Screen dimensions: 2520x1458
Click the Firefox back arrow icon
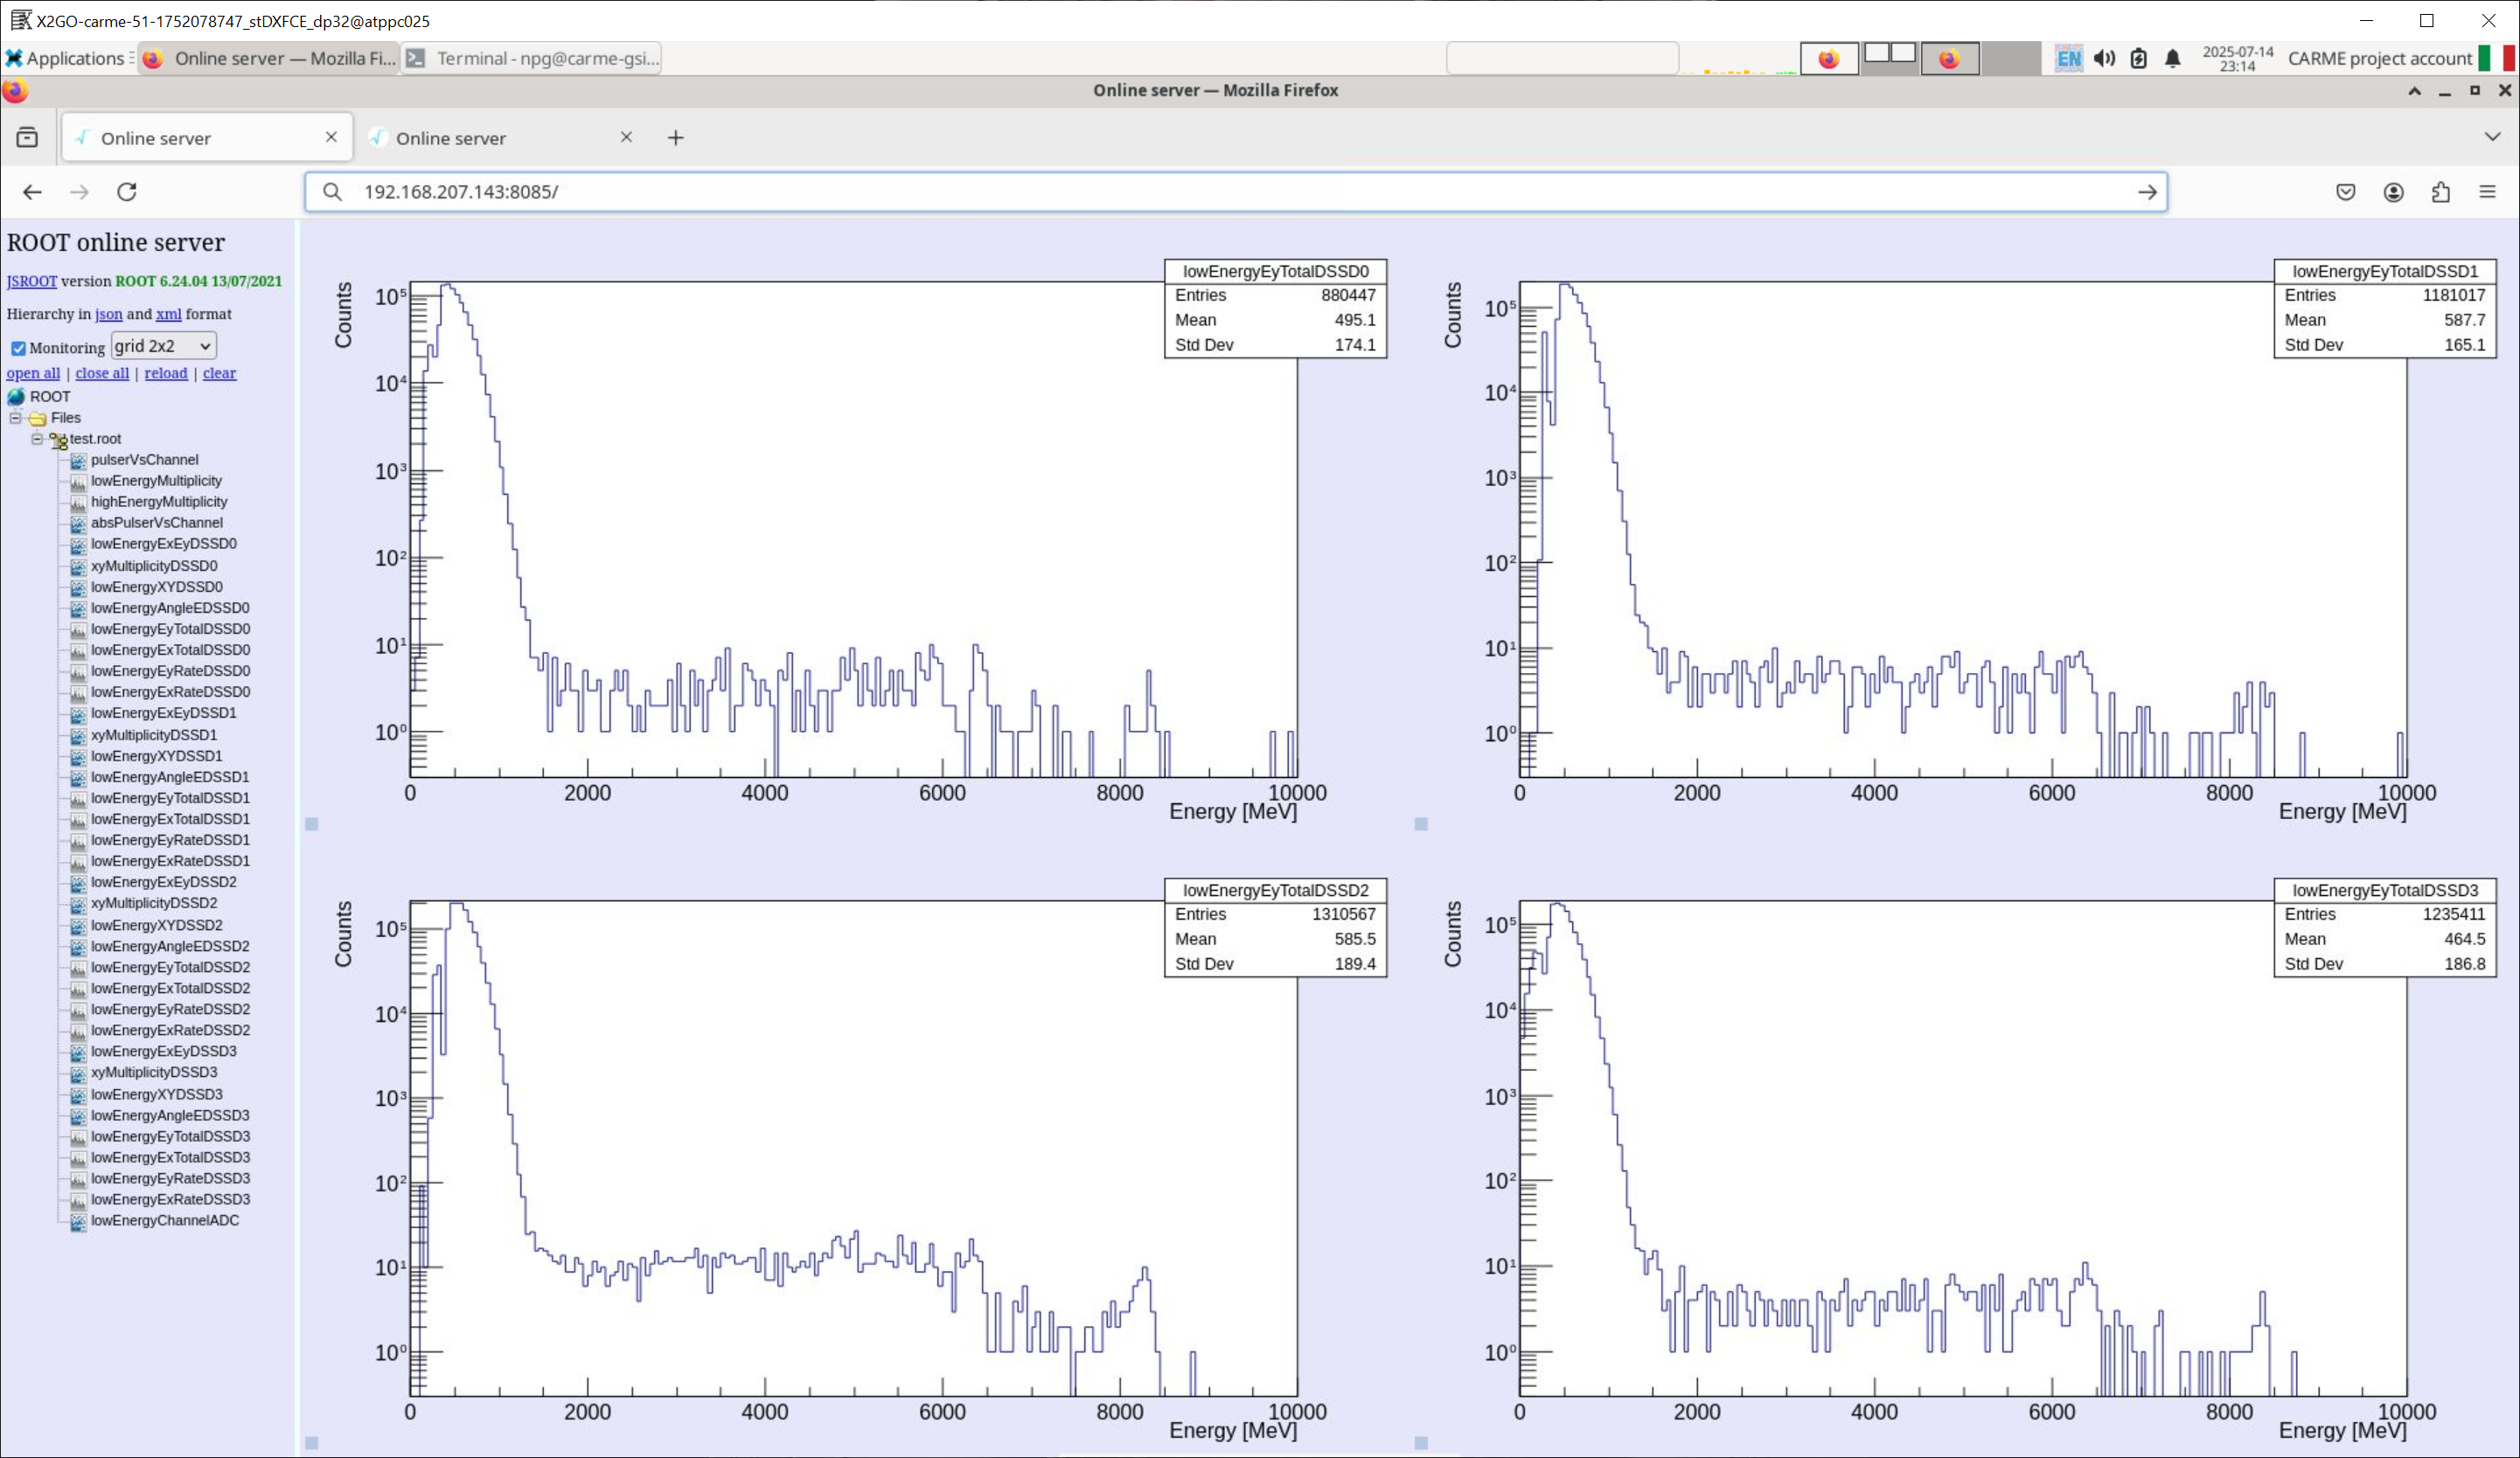32,192
